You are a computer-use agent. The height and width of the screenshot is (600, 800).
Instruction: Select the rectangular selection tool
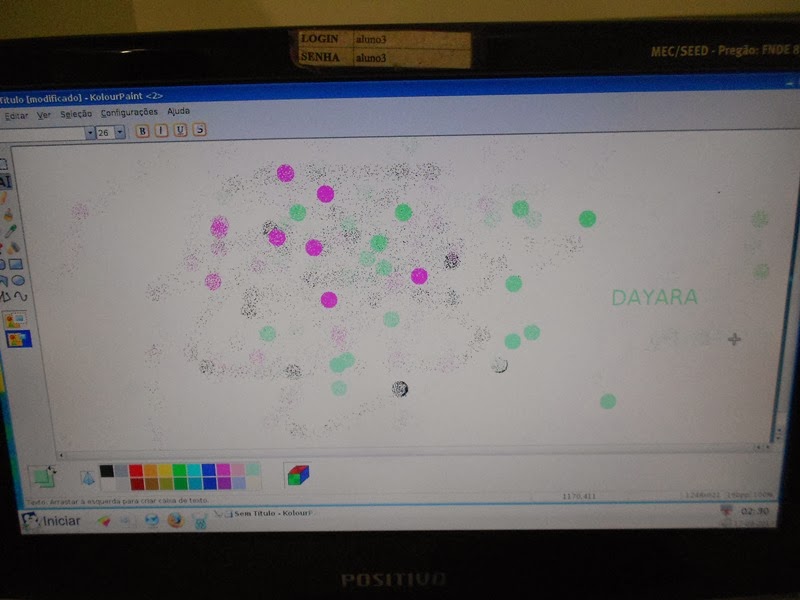(3, 164)
